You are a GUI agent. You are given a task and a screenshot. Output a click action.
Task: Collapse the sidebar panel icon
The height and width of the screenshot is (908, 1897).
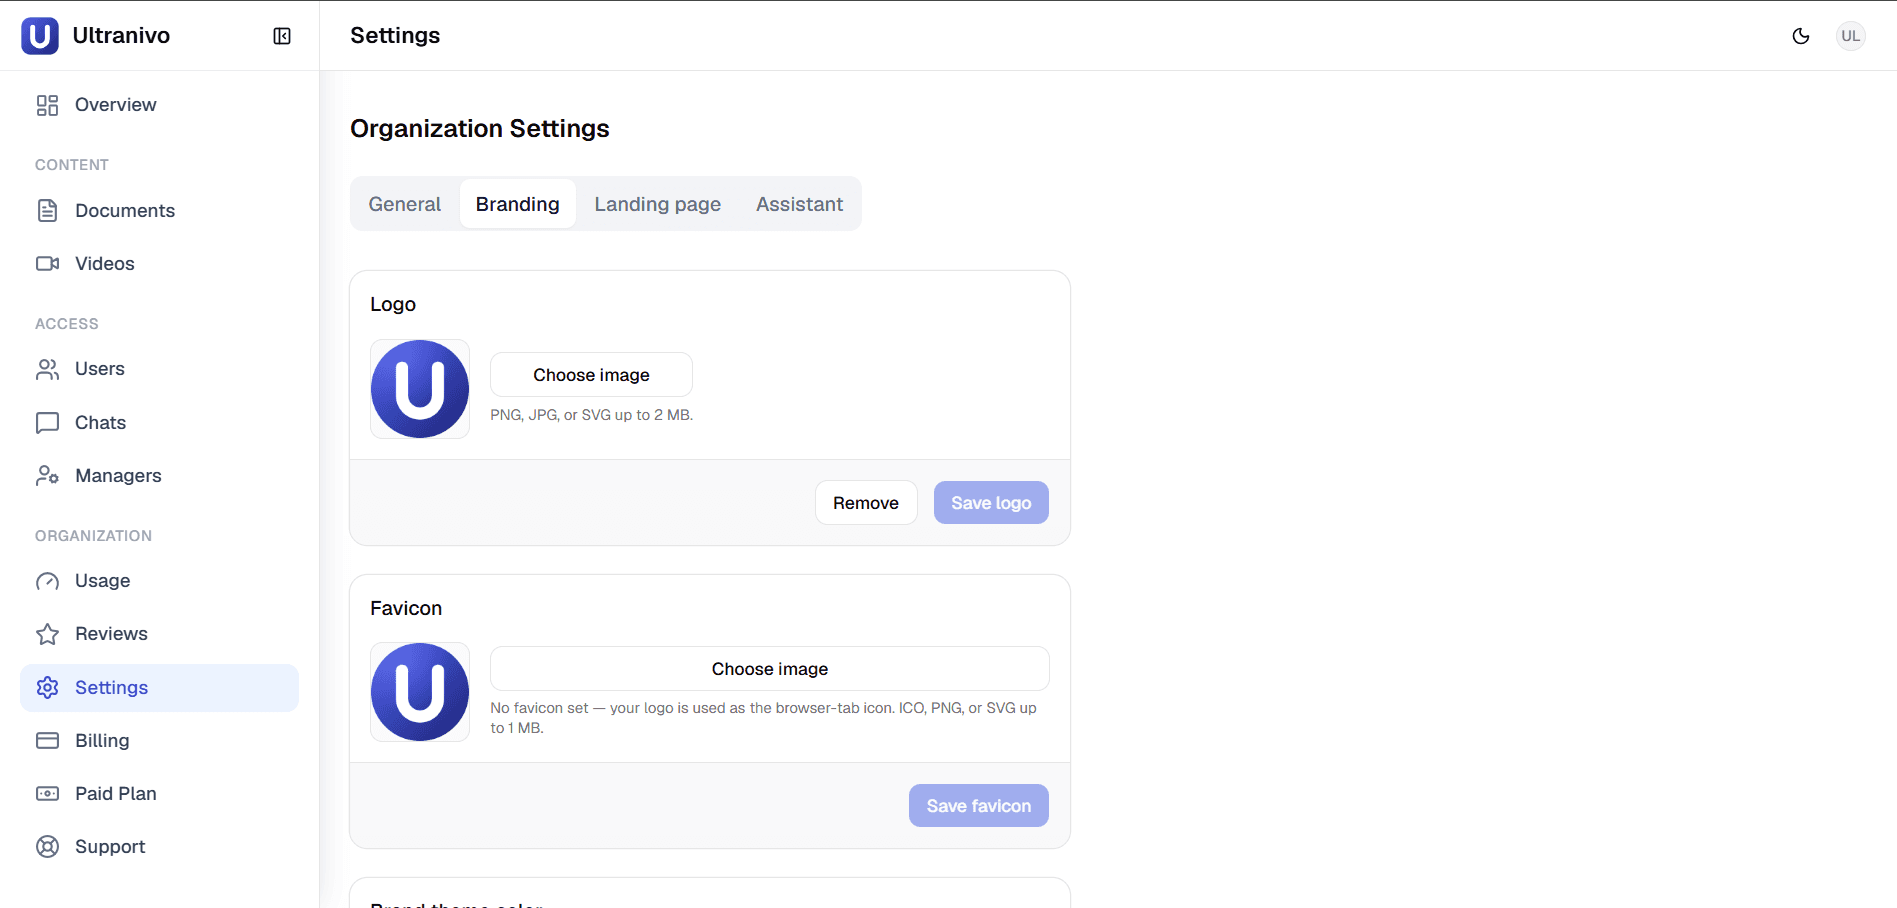282,36
